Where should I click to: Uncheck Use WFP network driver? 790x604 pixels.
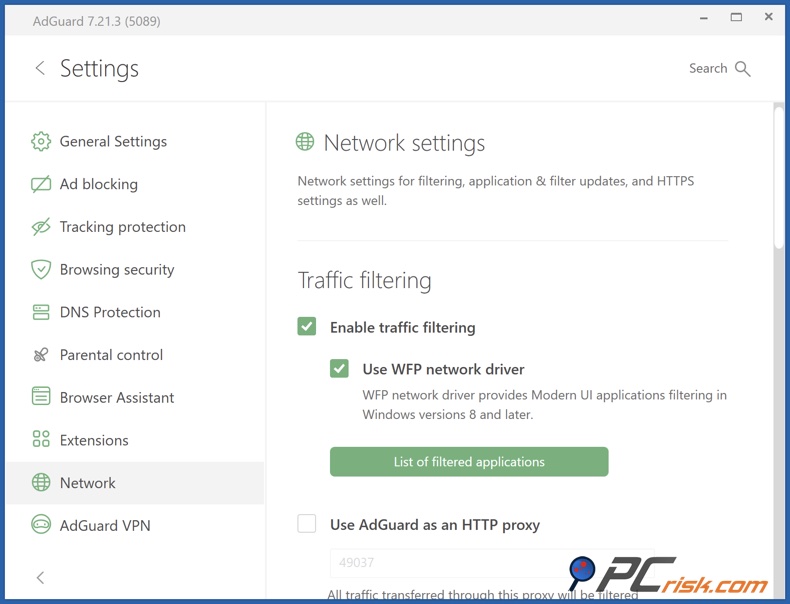click(x=340, y=369)
